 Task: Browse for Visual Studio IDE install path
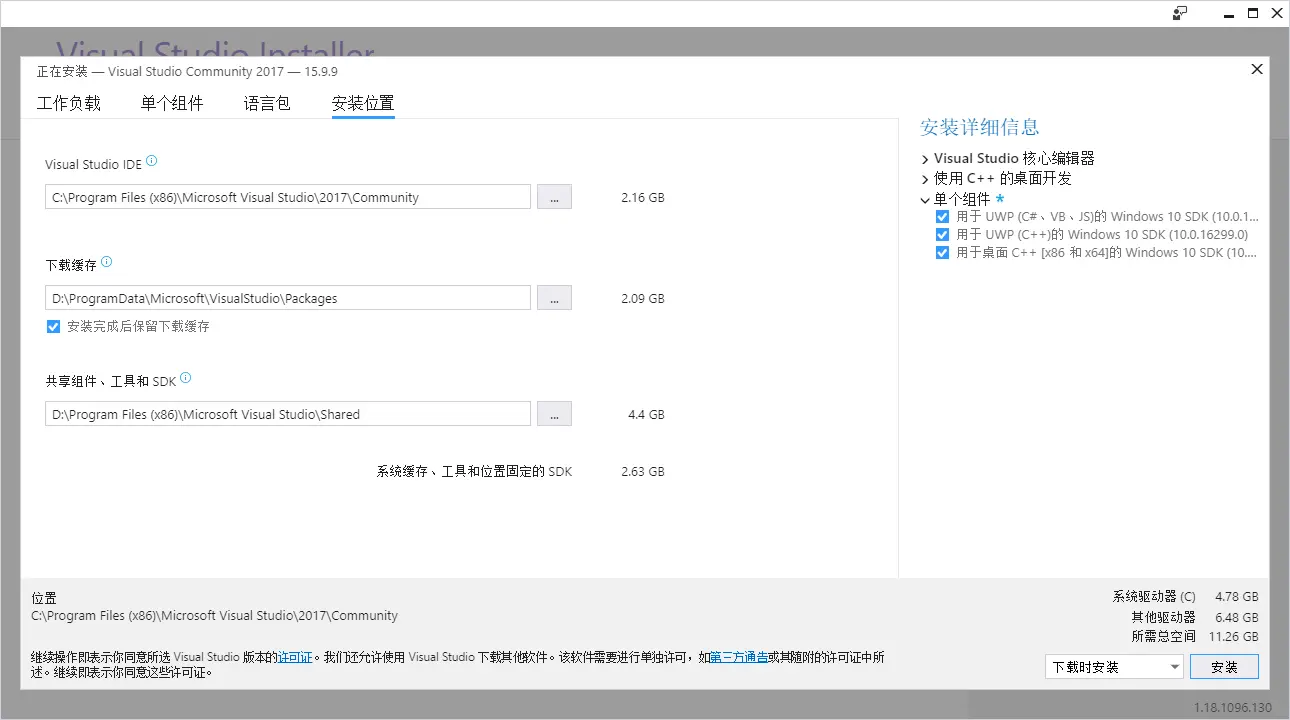pyautogui.click(x=554, y=197)
